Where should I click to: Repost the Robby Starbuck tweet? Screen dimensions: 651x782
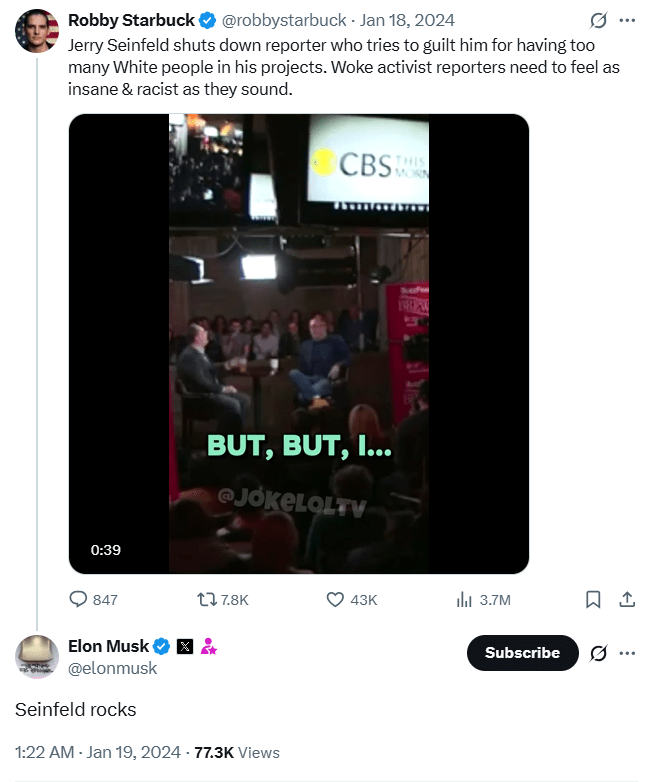click(x=205, y=599)
